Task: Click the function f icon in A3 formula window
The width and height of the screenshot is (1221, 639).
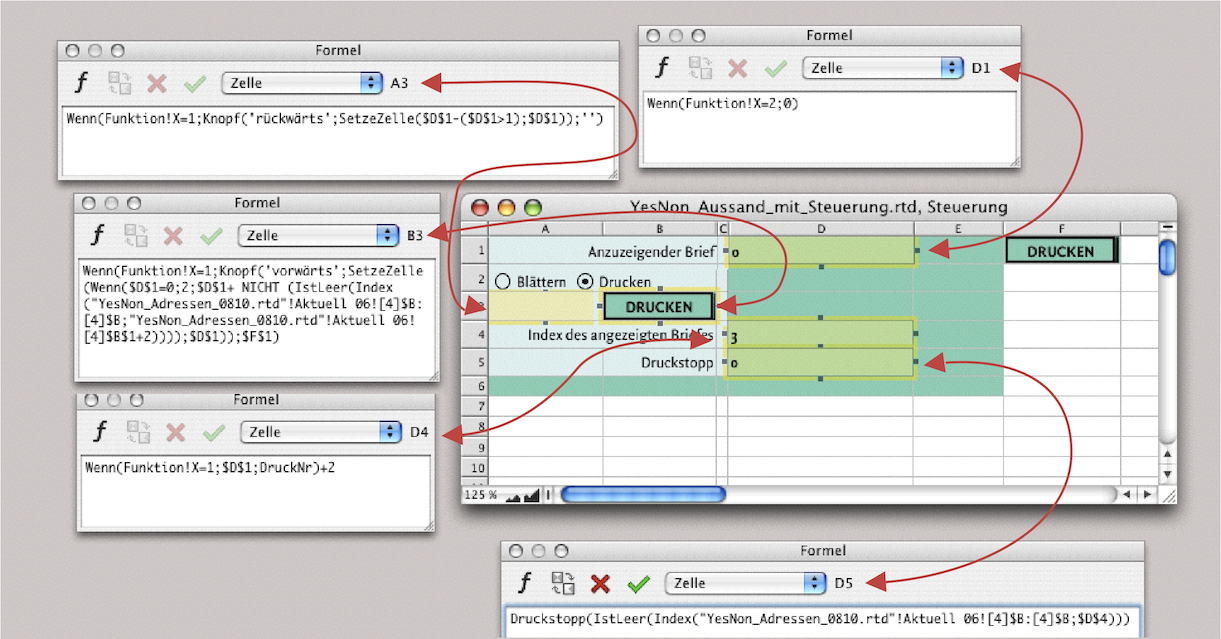Action: (80, 82)
